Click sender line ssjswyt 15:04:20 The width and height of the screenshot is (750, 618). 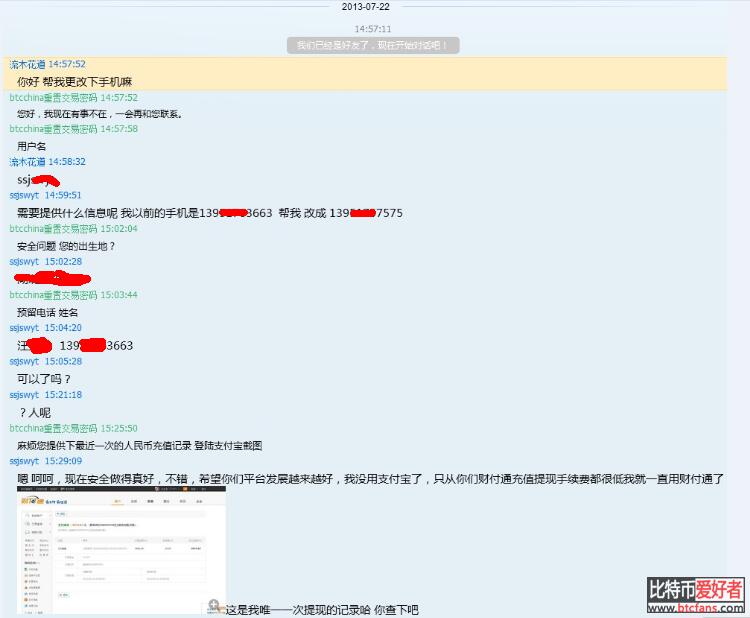[45, 328]
